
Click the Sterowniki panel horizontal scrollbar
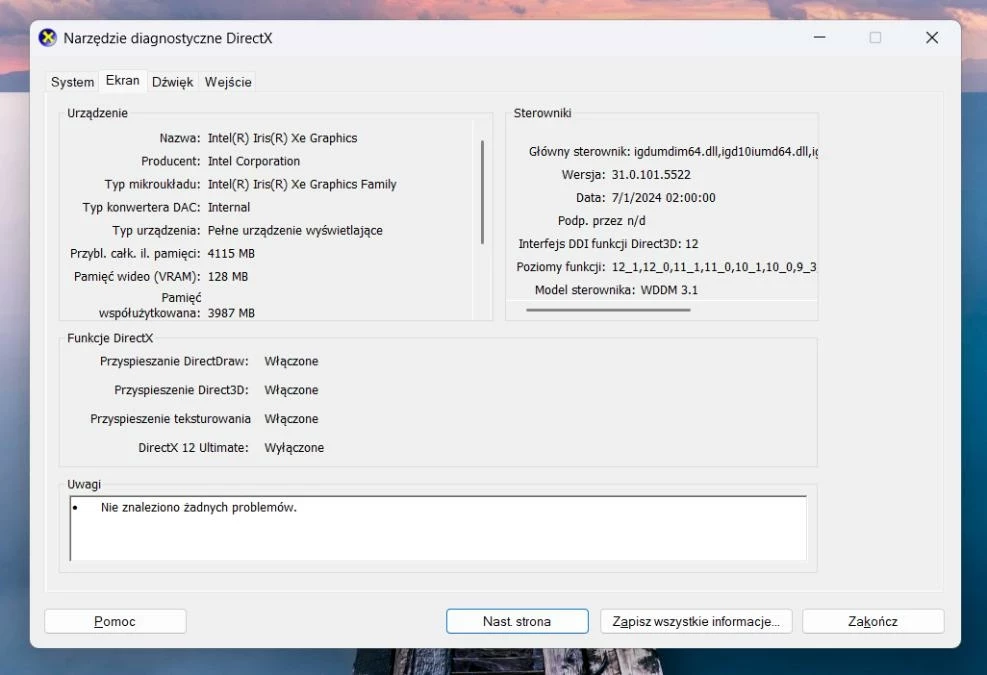click(x=608, y=310)
